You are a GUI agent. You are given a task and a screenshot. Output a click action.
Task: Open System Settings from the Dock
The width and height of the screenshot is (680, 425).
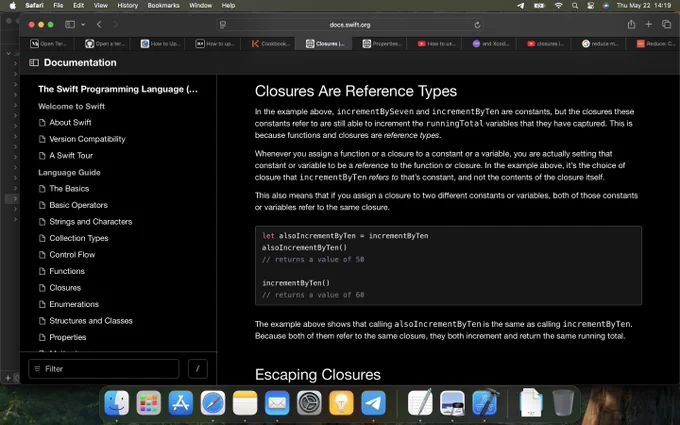click(x=309, y=403)
